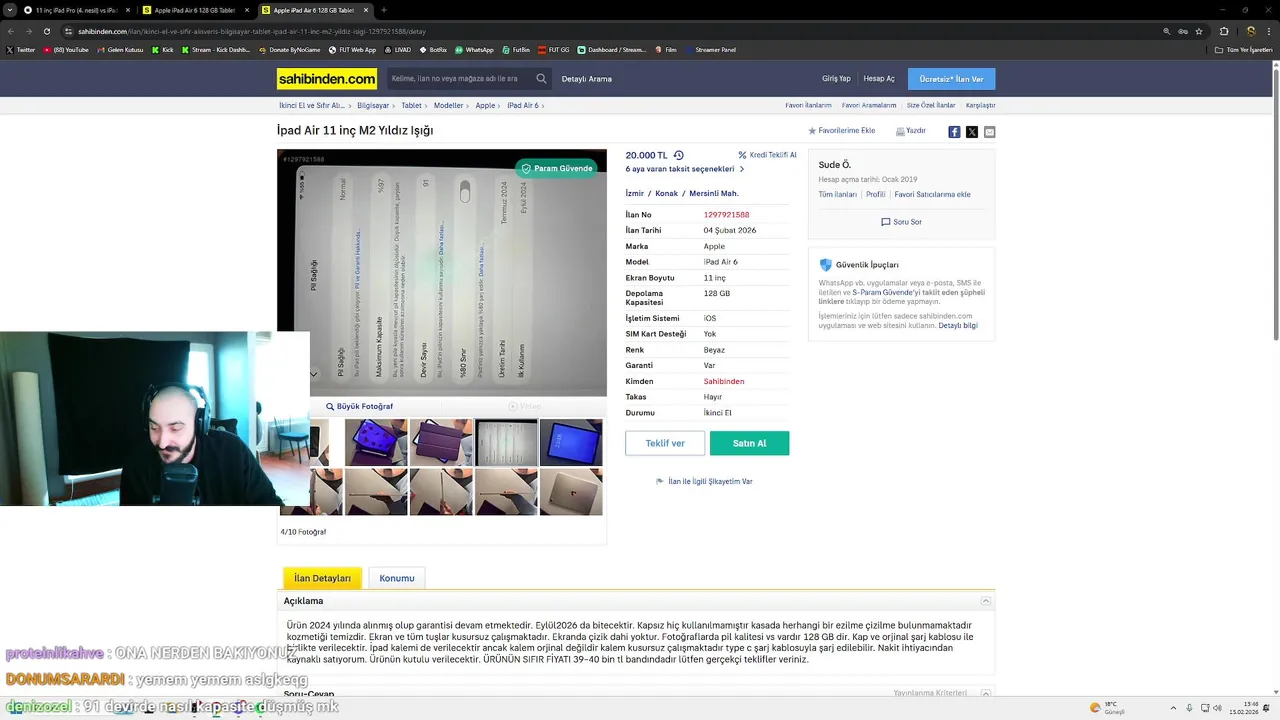Click the Konak district link

(x=667, y=193)
